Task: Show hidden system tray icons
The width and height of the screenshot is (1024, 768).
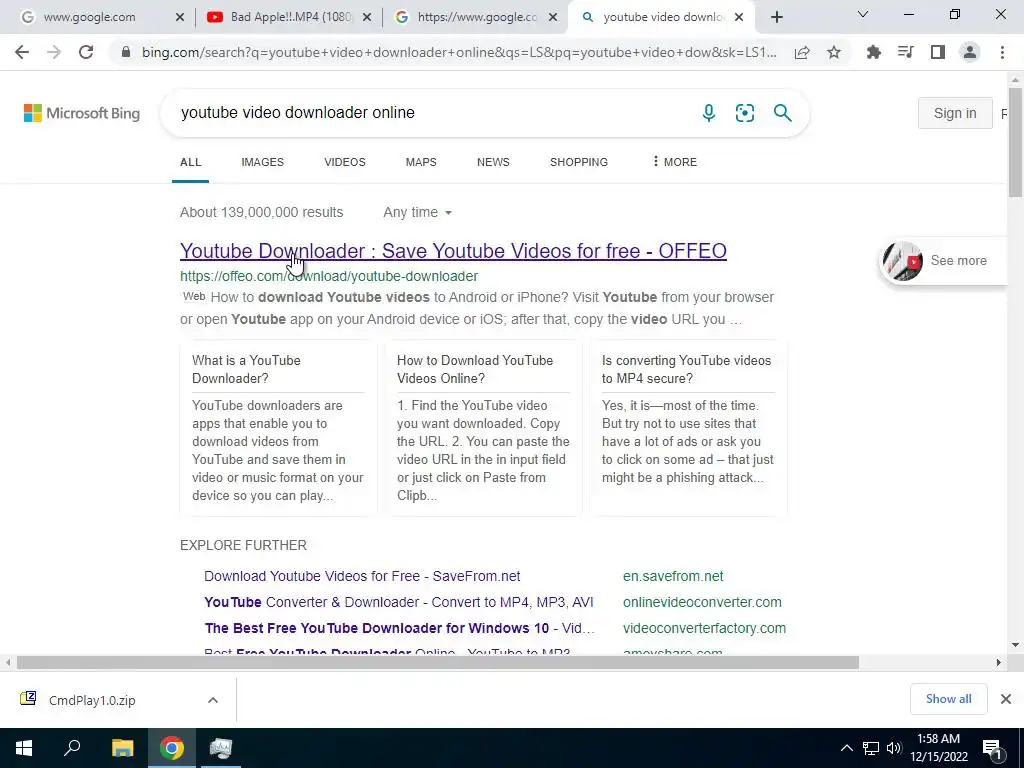Action: pos(846,748)
